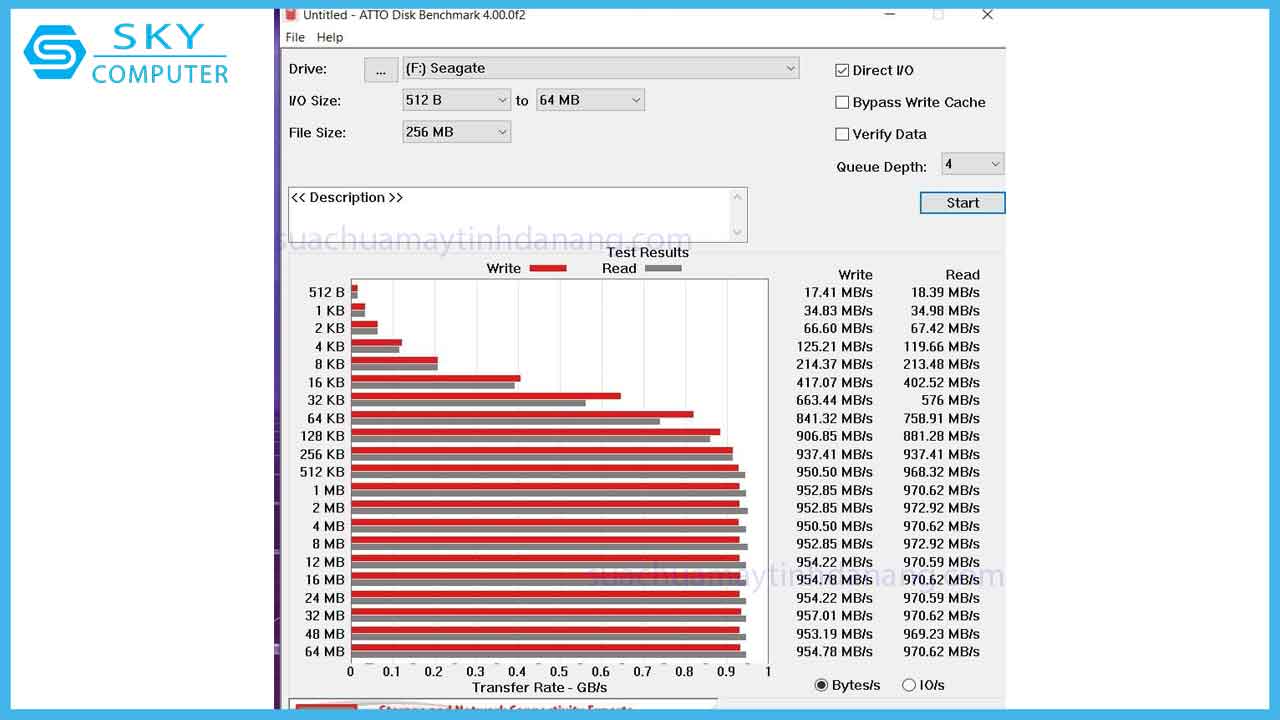Click the Description box scroll-up arrow
The height and width of the screenshot is (720, 1280).
tap(735, 196)
